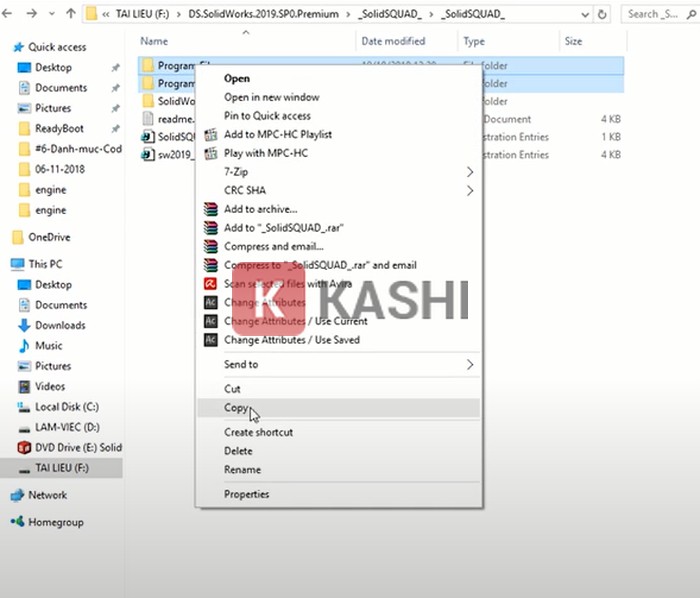Click Scan selected files with Avira
This screenshot has width=700, height=598.
pyautogui.click(x=288, y=284)
